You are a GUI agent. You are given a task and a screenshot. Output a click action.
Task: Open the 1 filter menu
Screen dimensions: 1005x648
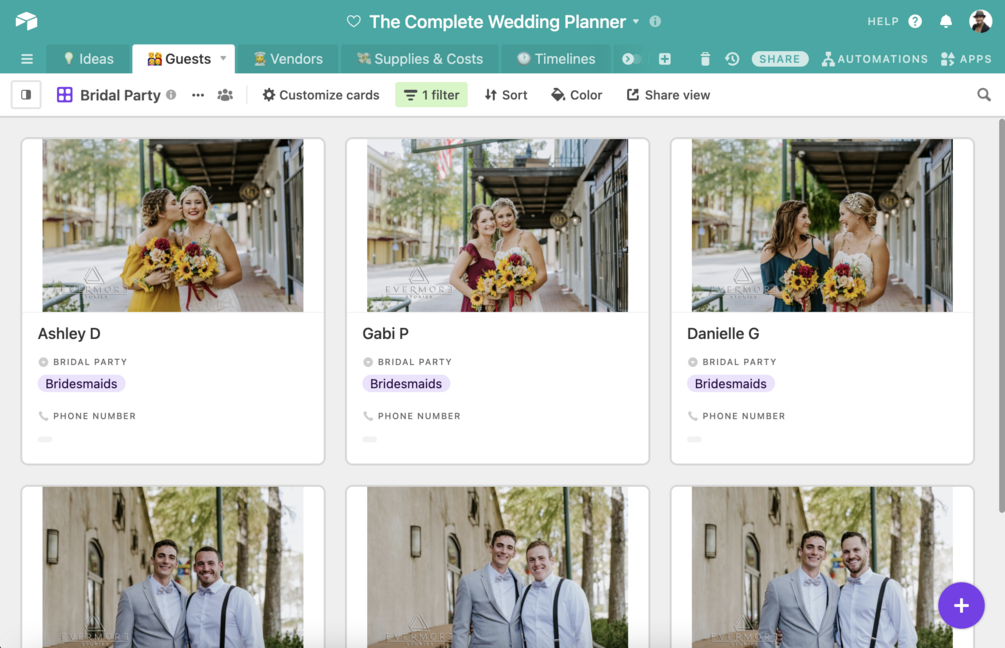431,95
